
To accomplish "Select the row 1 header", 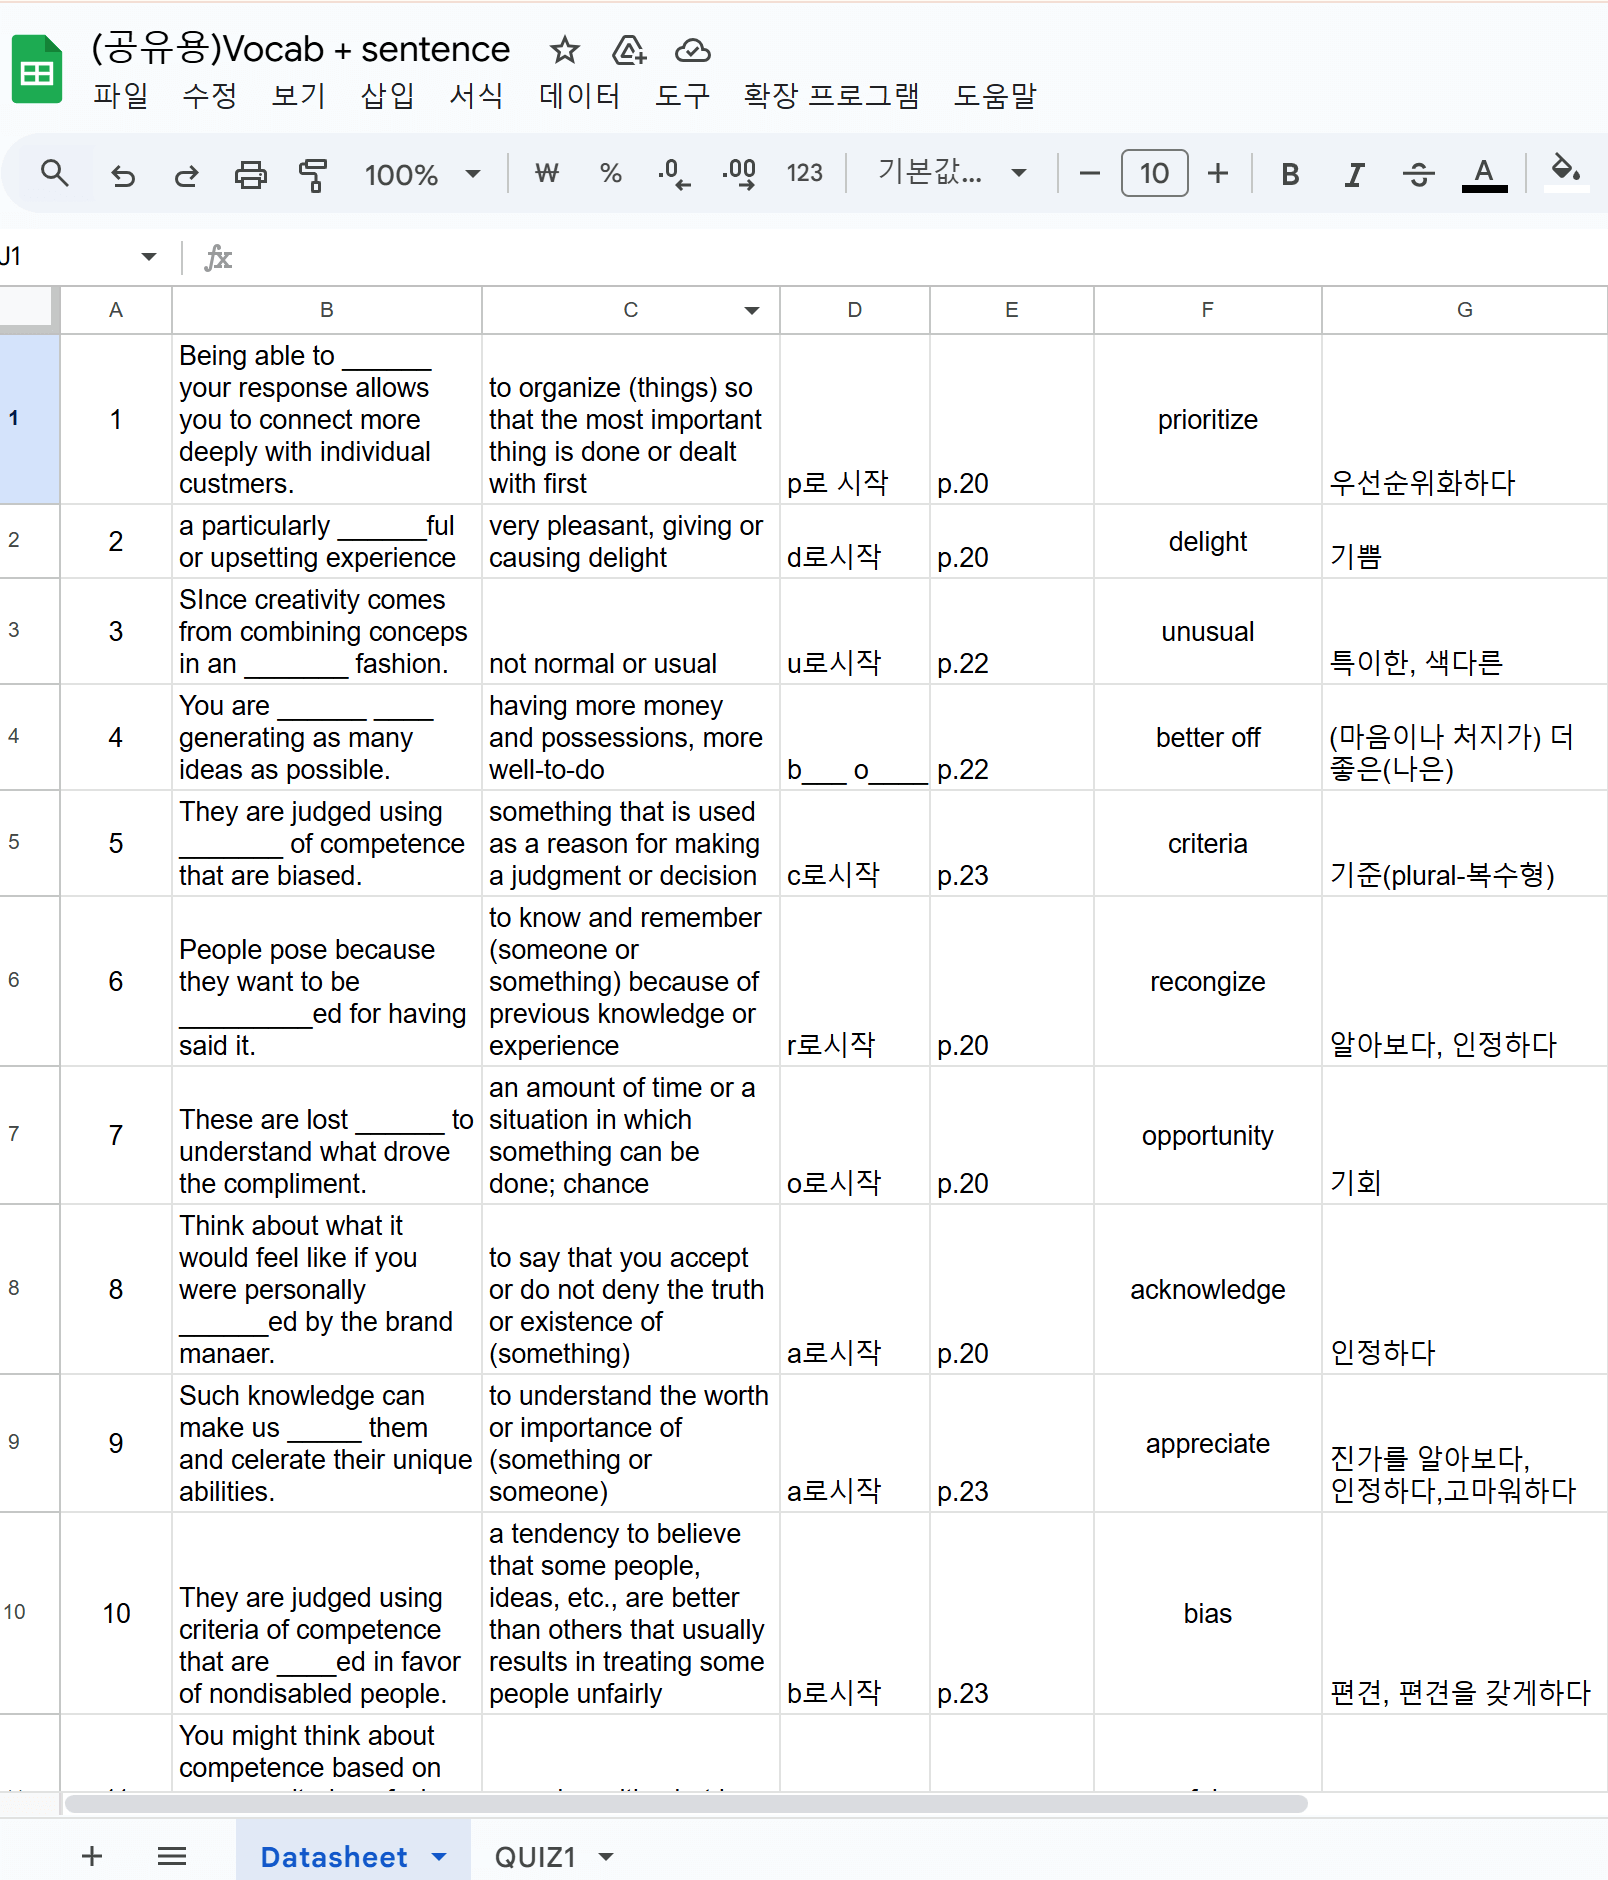I will (x=30, y=419).
